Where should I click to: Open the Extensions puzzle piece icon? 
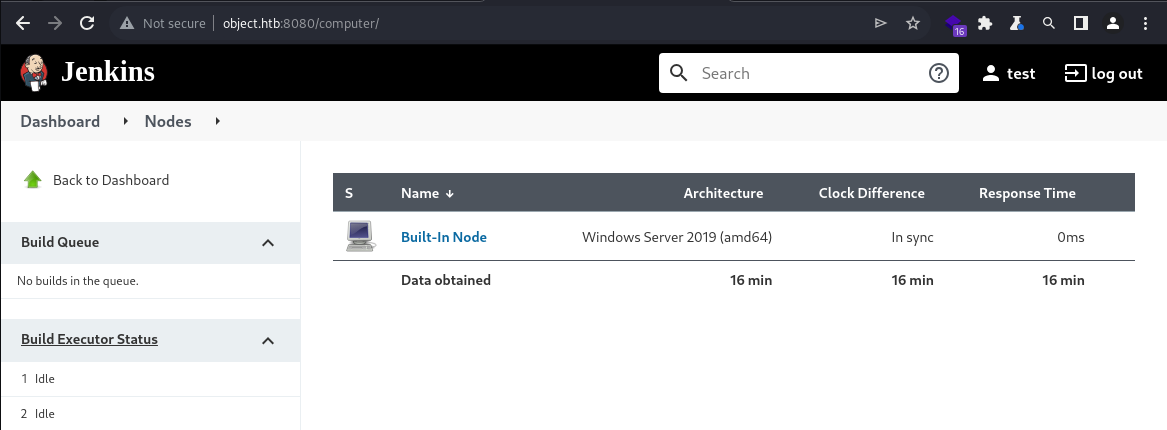tap(985, 23)
